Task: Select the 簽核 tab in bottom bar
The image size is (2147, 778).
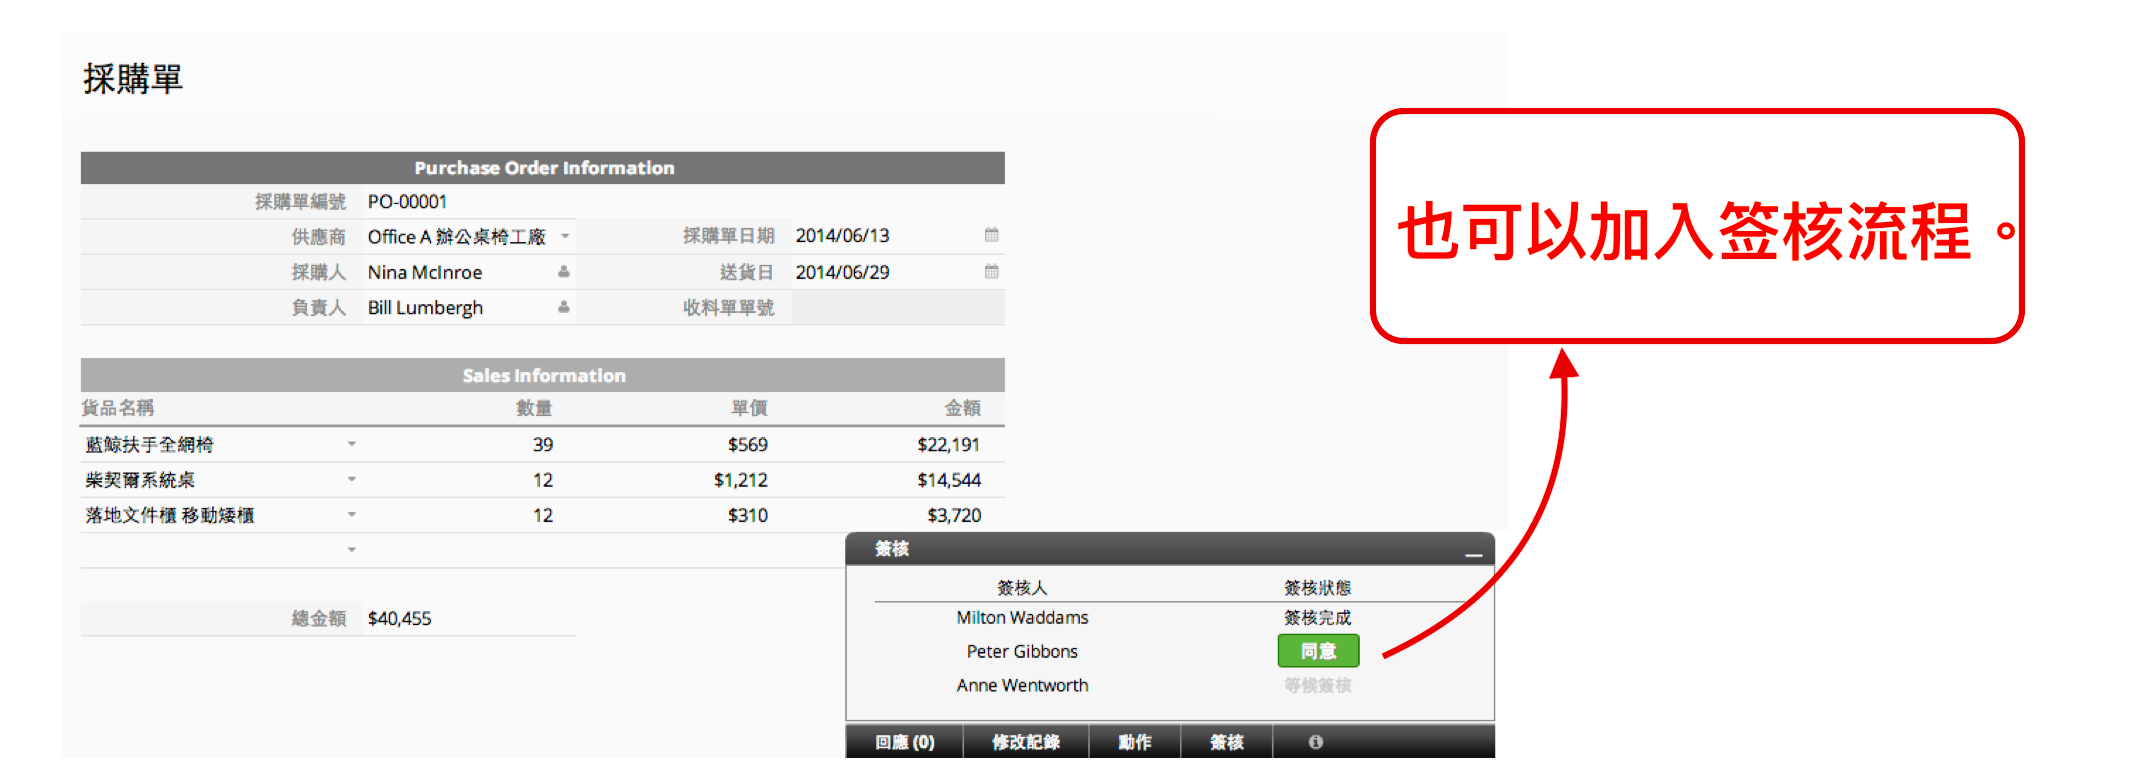Action: click(1226, 742)
